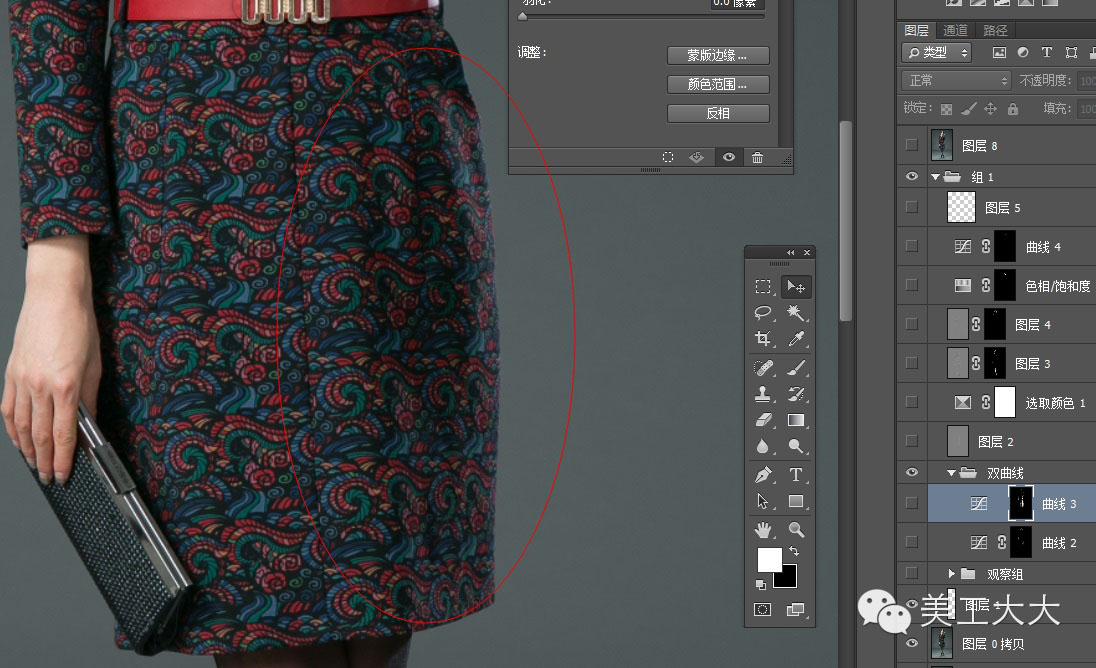Open the 类型 layer filter dropdown

(937, 52)
